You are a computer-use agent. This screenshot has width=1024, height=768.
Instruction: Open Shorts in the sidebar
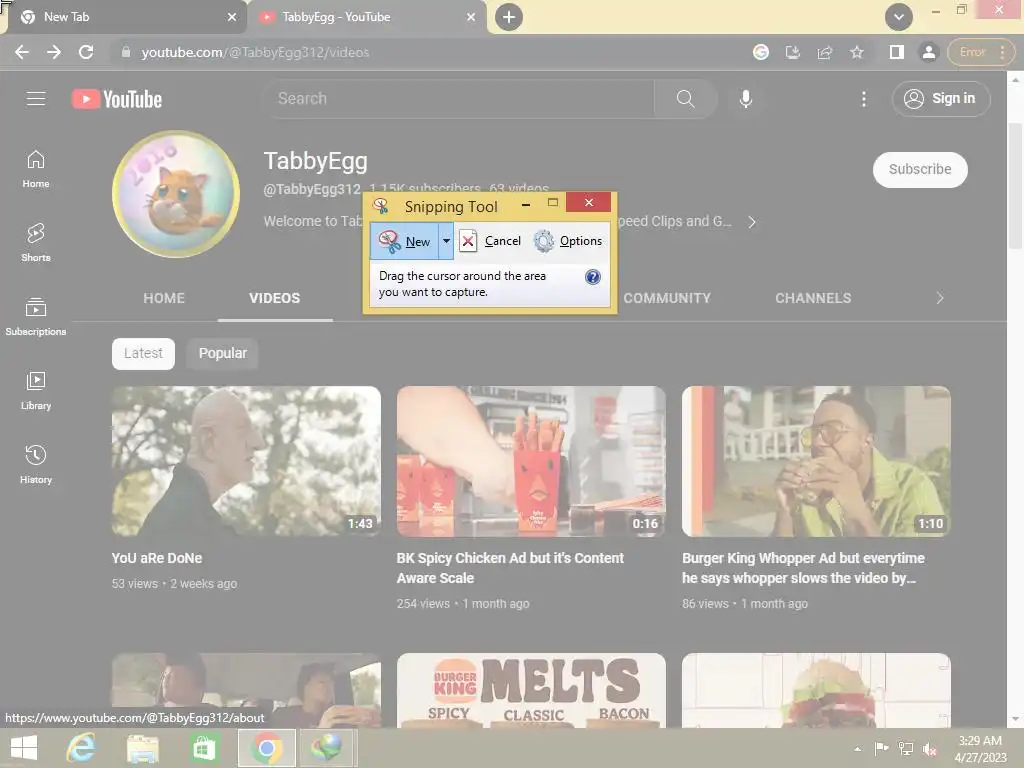click(x=36, y=242)
